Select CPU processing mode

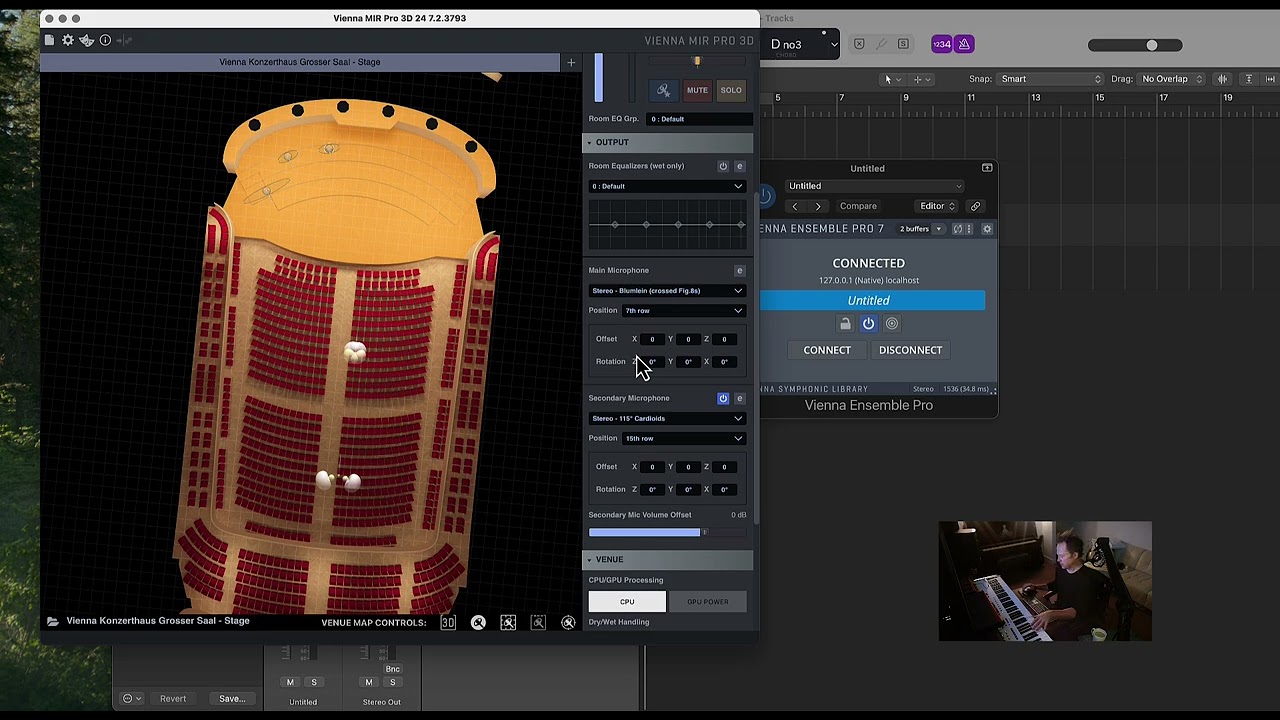pos(627,602)
